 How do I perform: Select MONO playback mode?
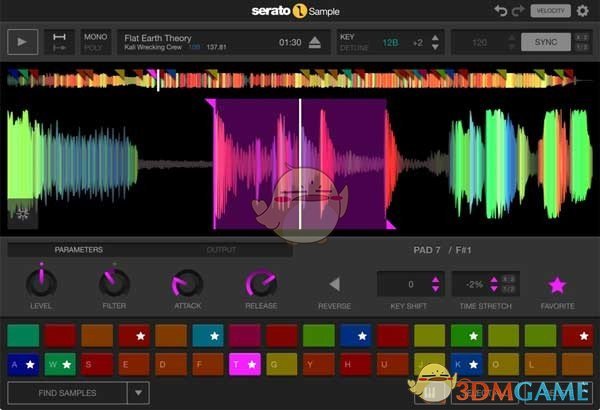(95, 37)
